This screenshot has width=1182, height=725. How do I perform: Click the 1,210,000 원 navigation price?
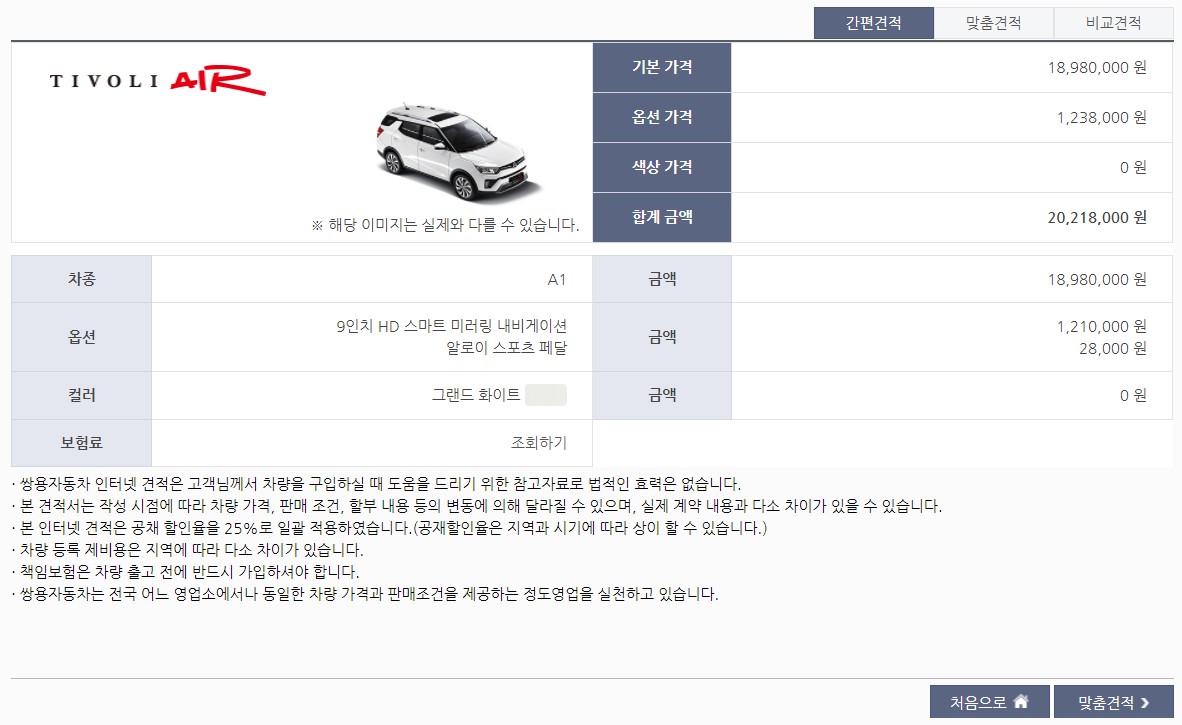1101,326
